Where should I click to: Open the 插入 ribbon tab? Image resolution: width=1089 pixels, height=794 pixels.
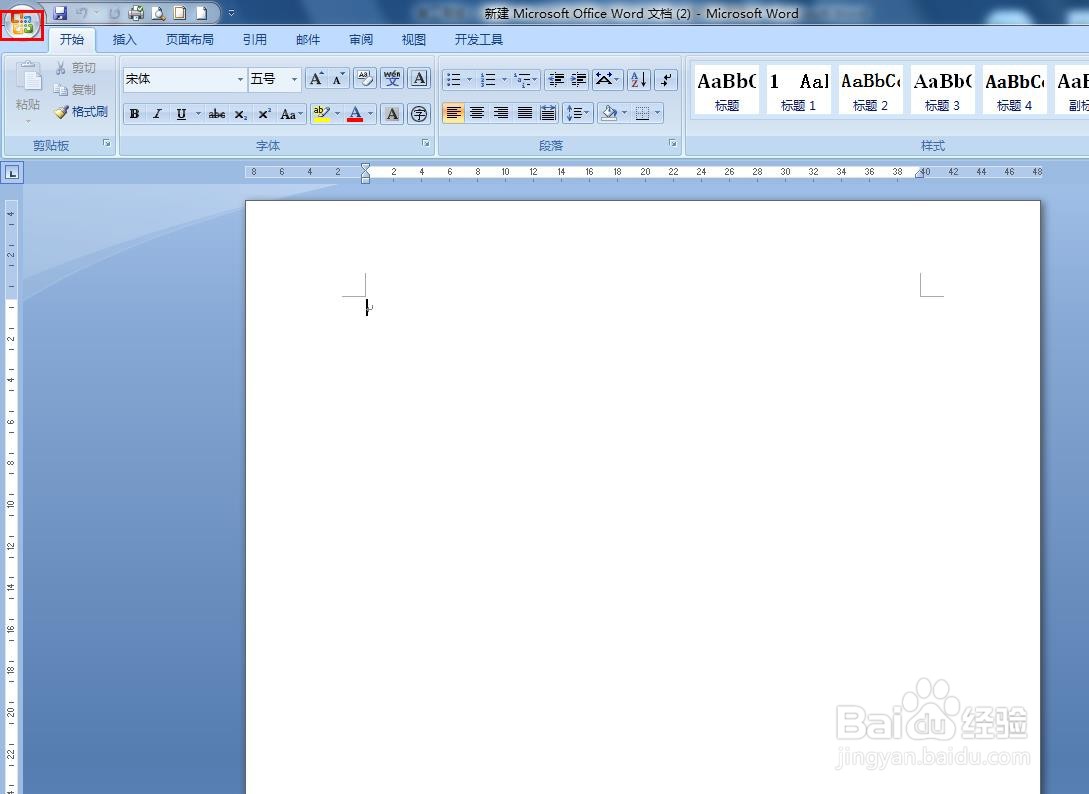[124, 40]
